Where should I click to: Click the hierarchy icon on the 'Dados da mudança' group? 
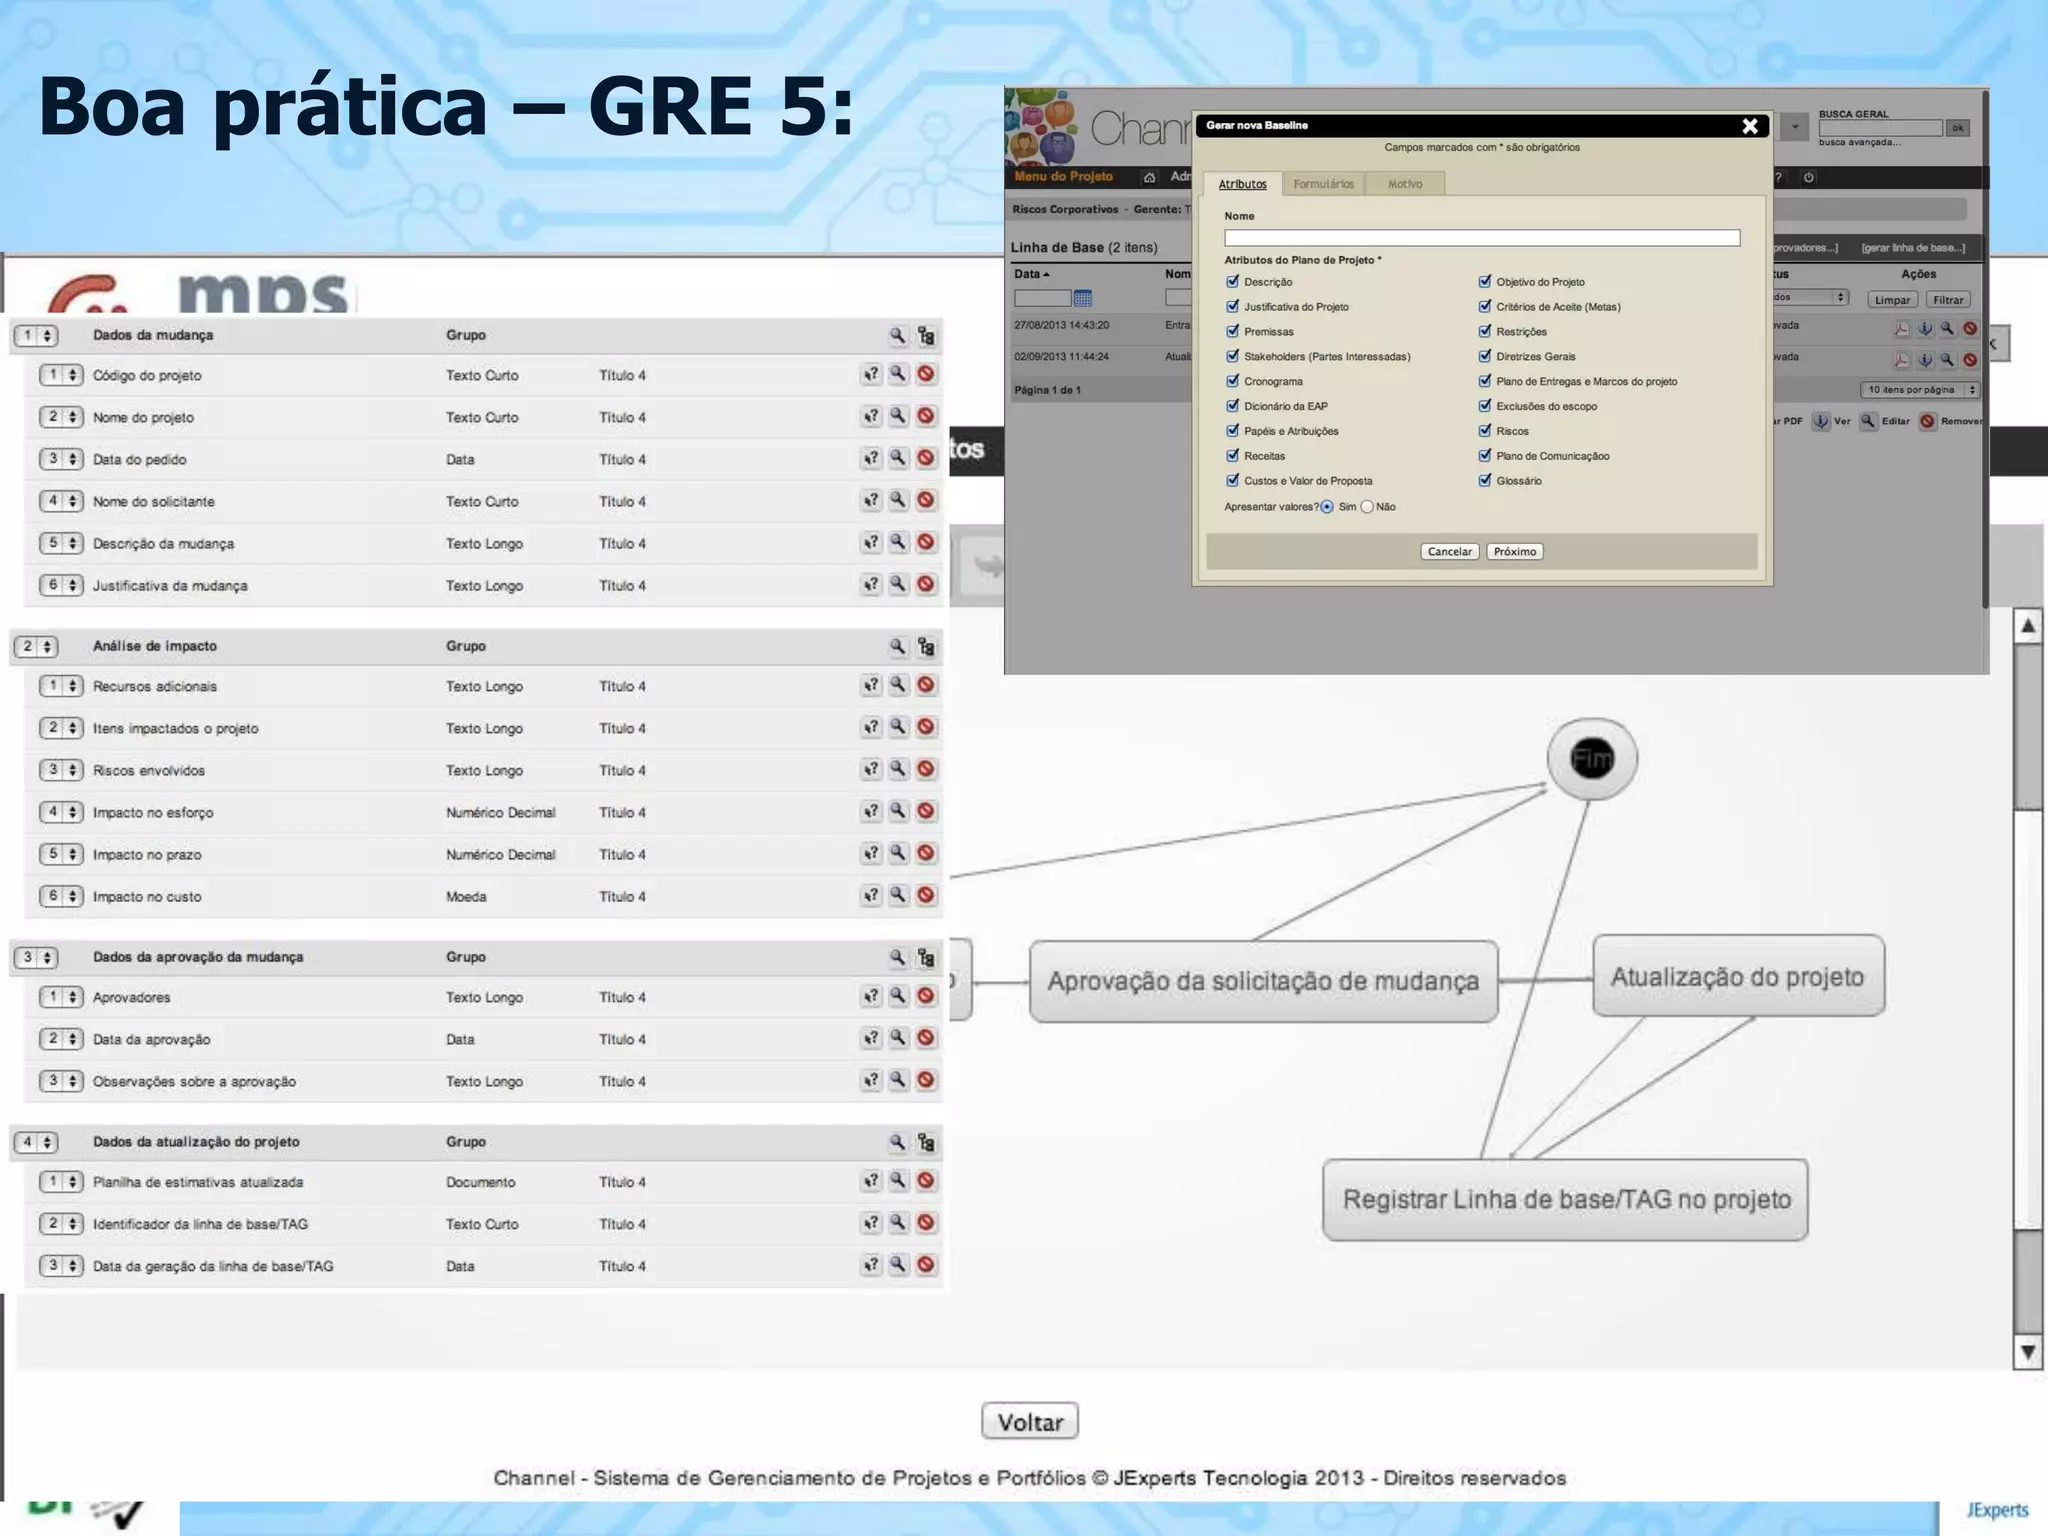point(926,336)
